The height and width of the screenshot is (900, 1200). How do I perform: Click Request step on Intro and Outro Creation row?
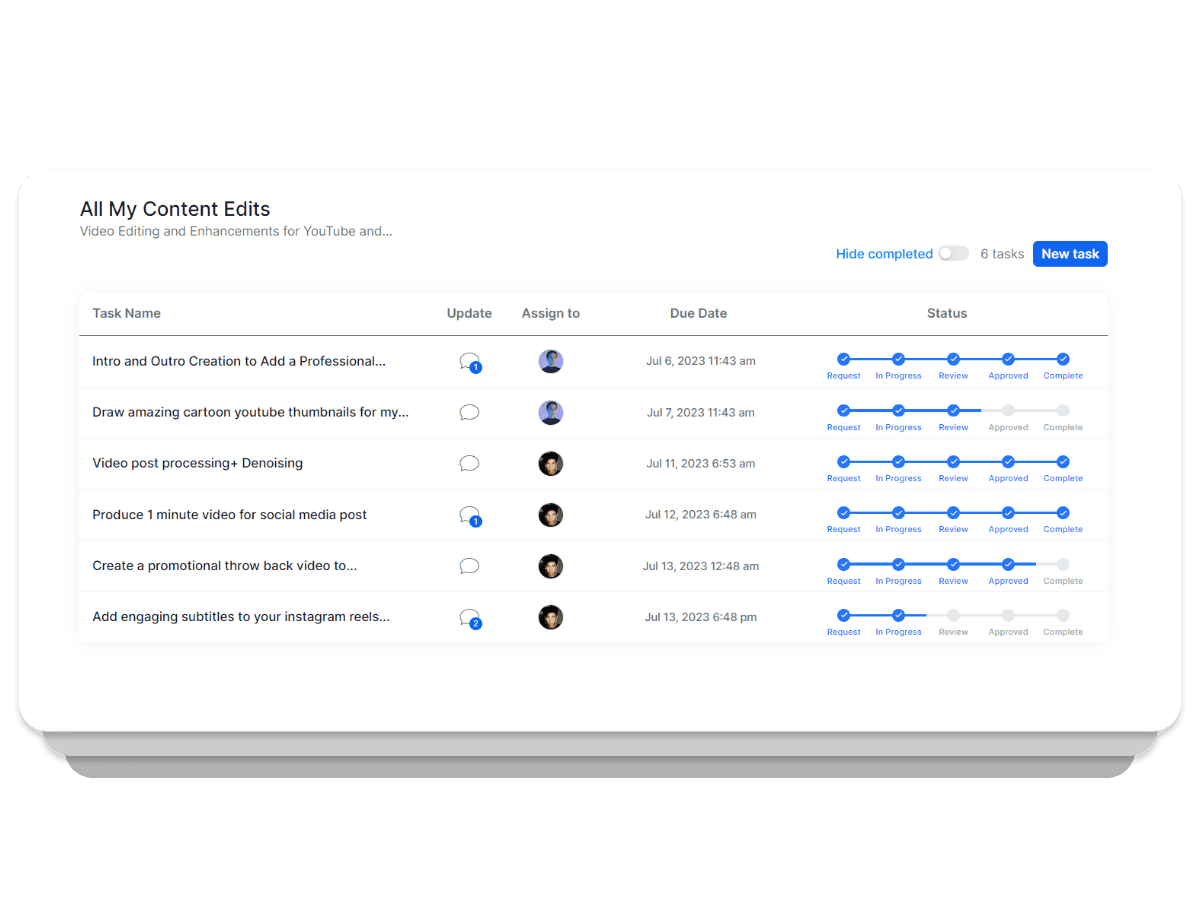tap(843, 359)
